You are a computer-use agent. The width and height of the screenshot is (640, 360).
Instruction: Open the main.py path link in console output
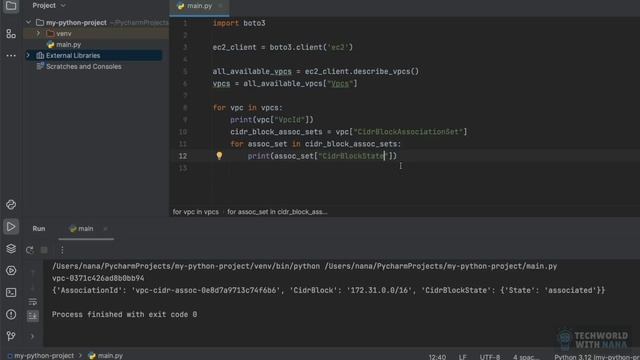(x=441, y=266)
